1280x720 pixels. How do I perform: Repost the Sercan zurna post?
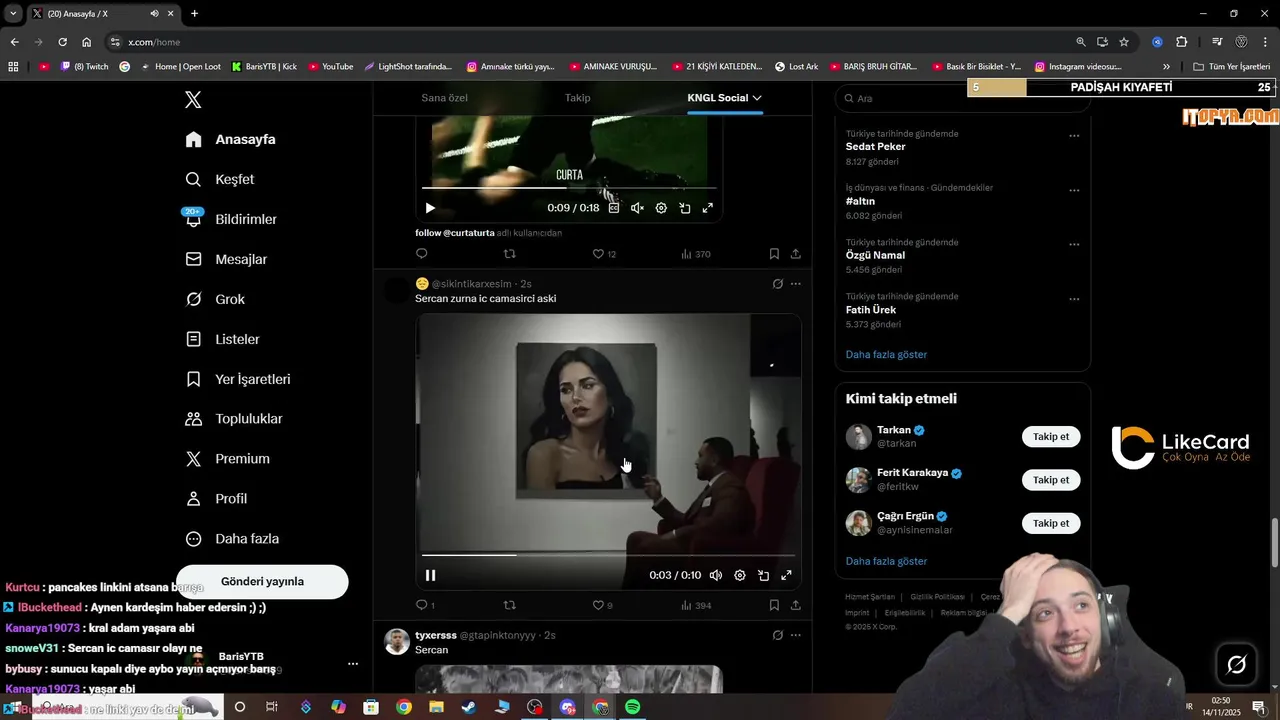tap(510, 605)
